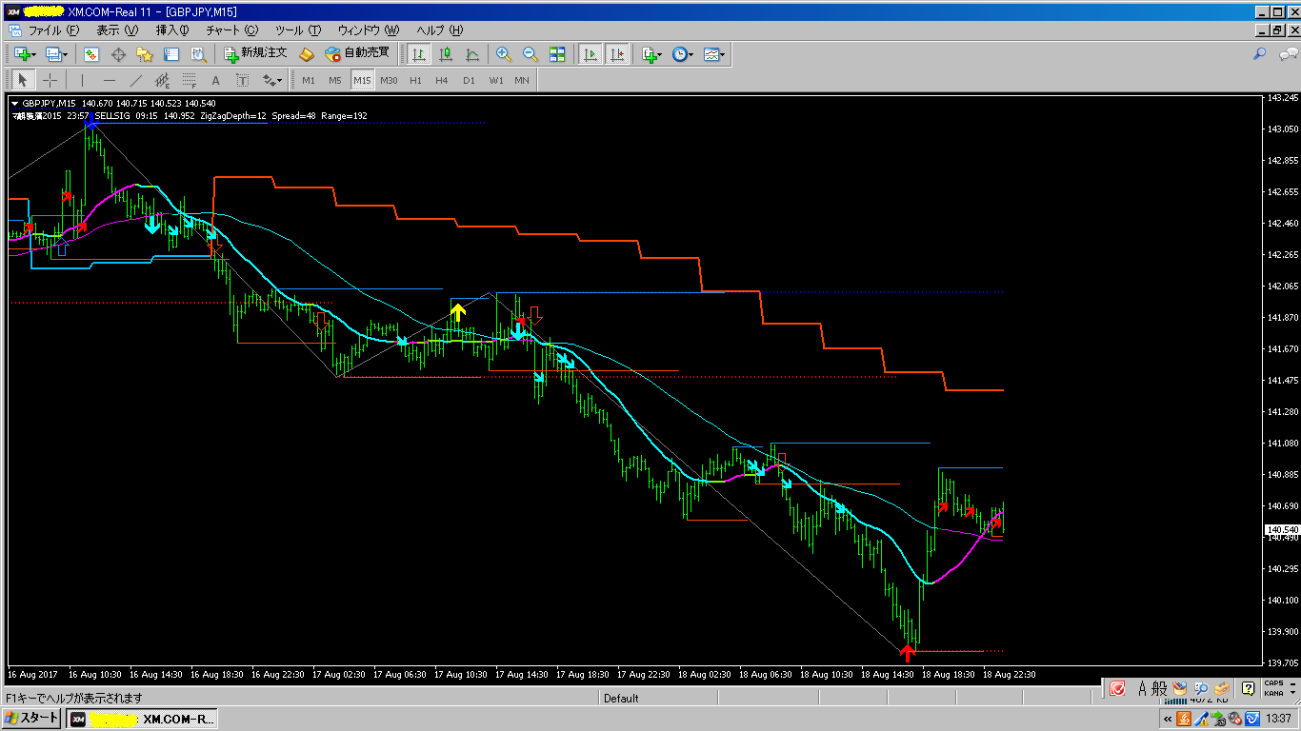The height and width of the screenshot is (731, 1301).
Task: Open the ツール menu
Action: pyautogui.click(x=297, y=30)
